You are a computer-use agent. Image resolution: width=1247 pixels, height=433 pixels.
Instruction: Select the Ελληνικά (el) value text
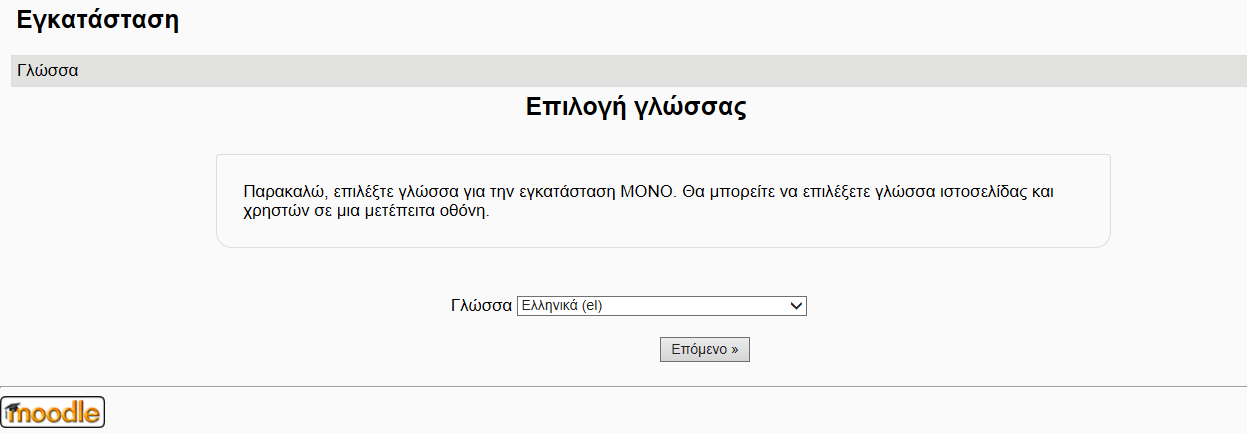[561, 306]
